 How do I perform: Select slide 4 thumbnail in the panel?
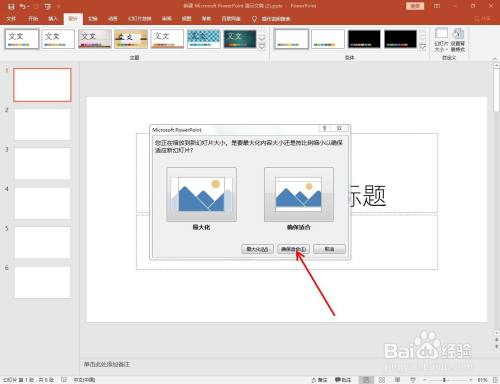pos(42,203)
